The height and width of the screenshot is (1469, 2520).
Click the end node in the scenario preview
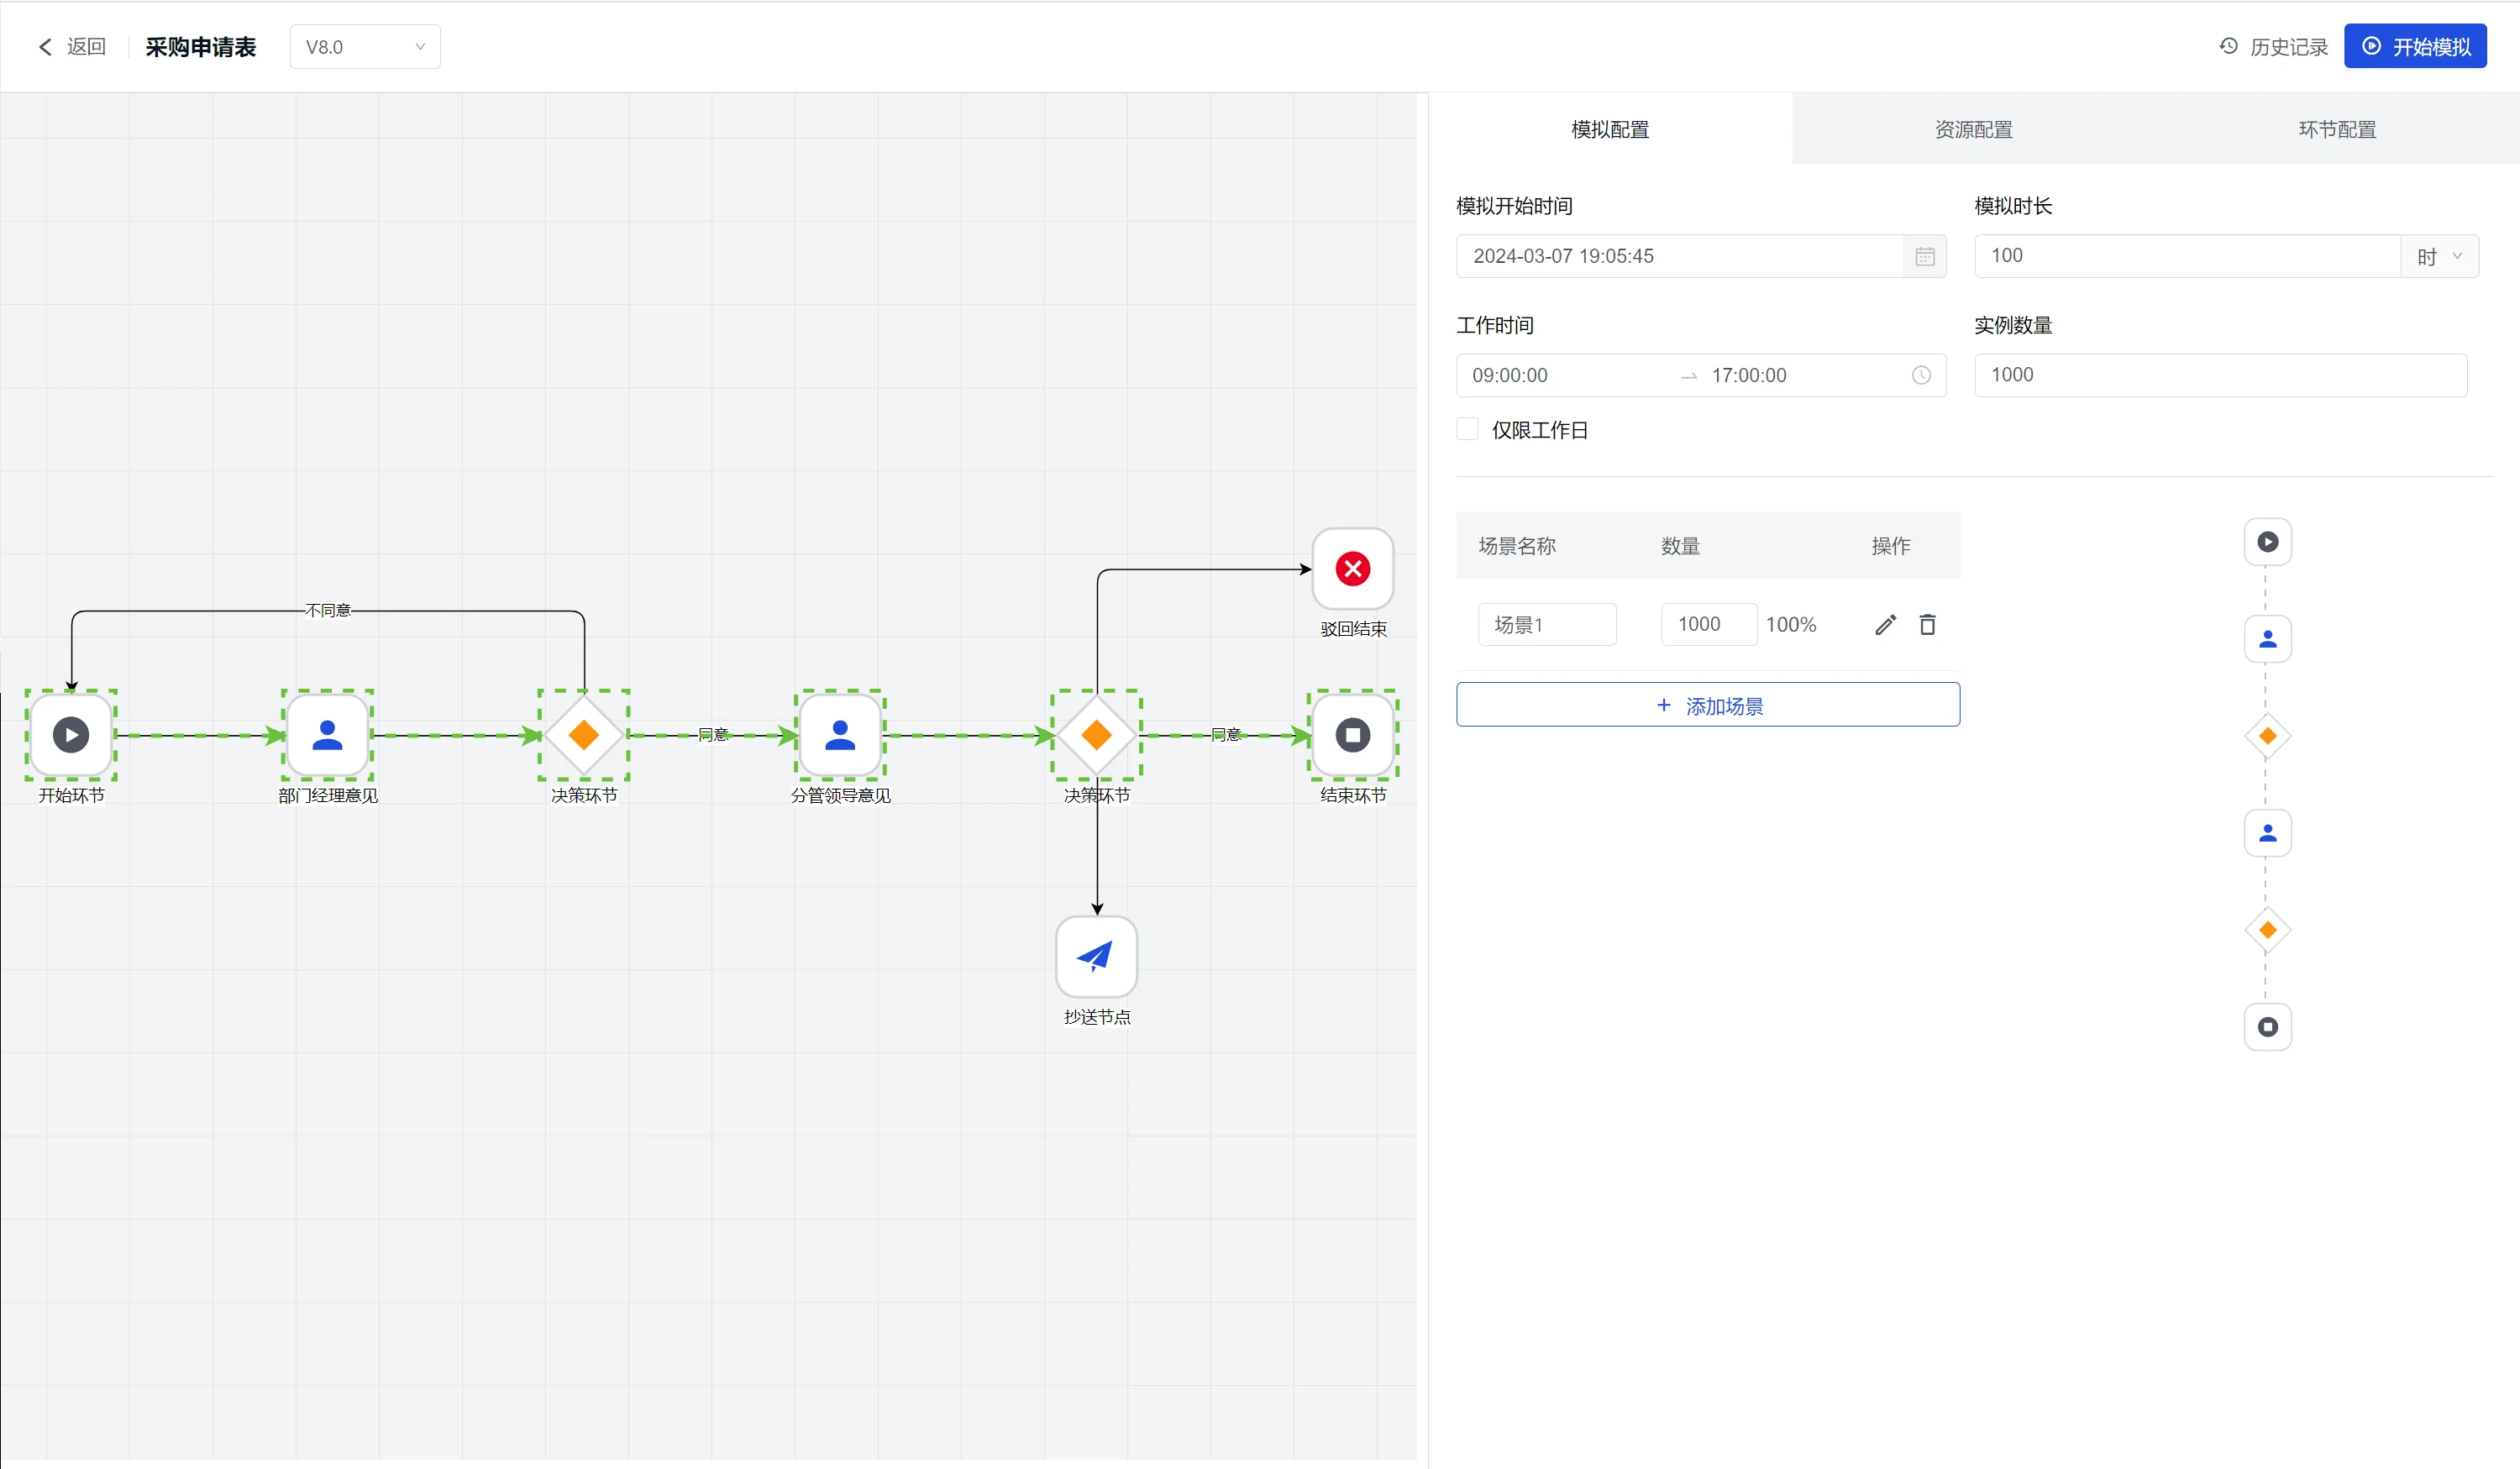tap(2268, 1027)
